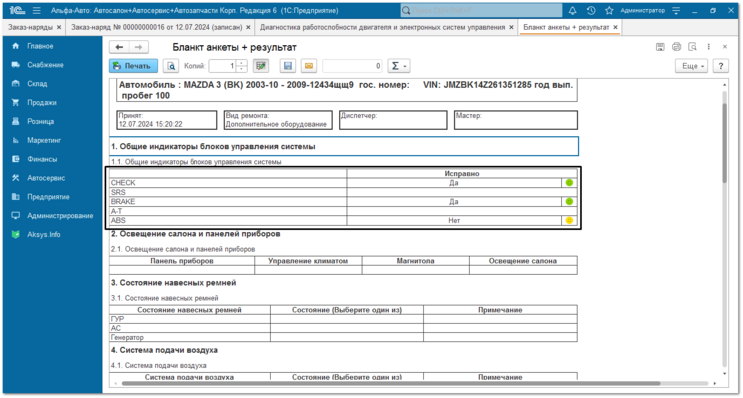Open the Еще dropdown menu
The image size is (743, 398).
(x=691, y=66)
